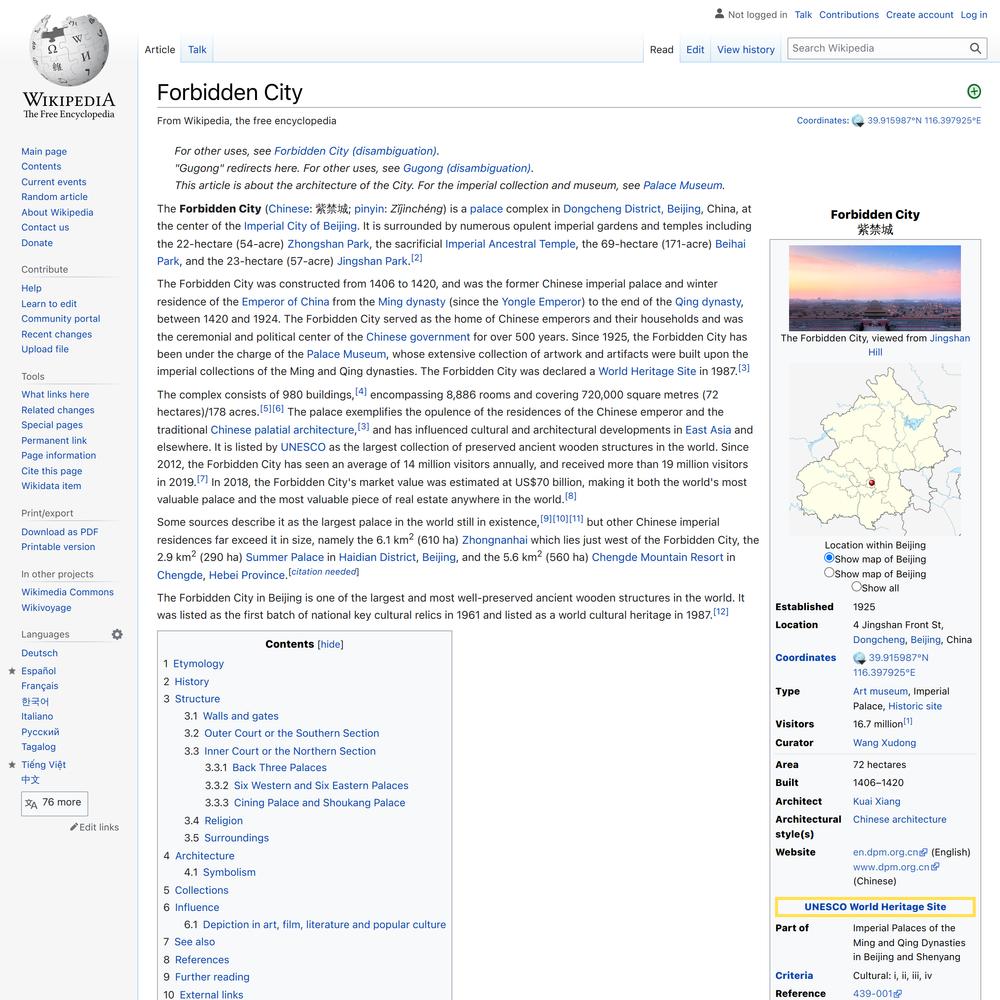The image size is (1000, 1000).
Task: Jump to Etymology section in Contents
Action: click(x=198, y=664)
